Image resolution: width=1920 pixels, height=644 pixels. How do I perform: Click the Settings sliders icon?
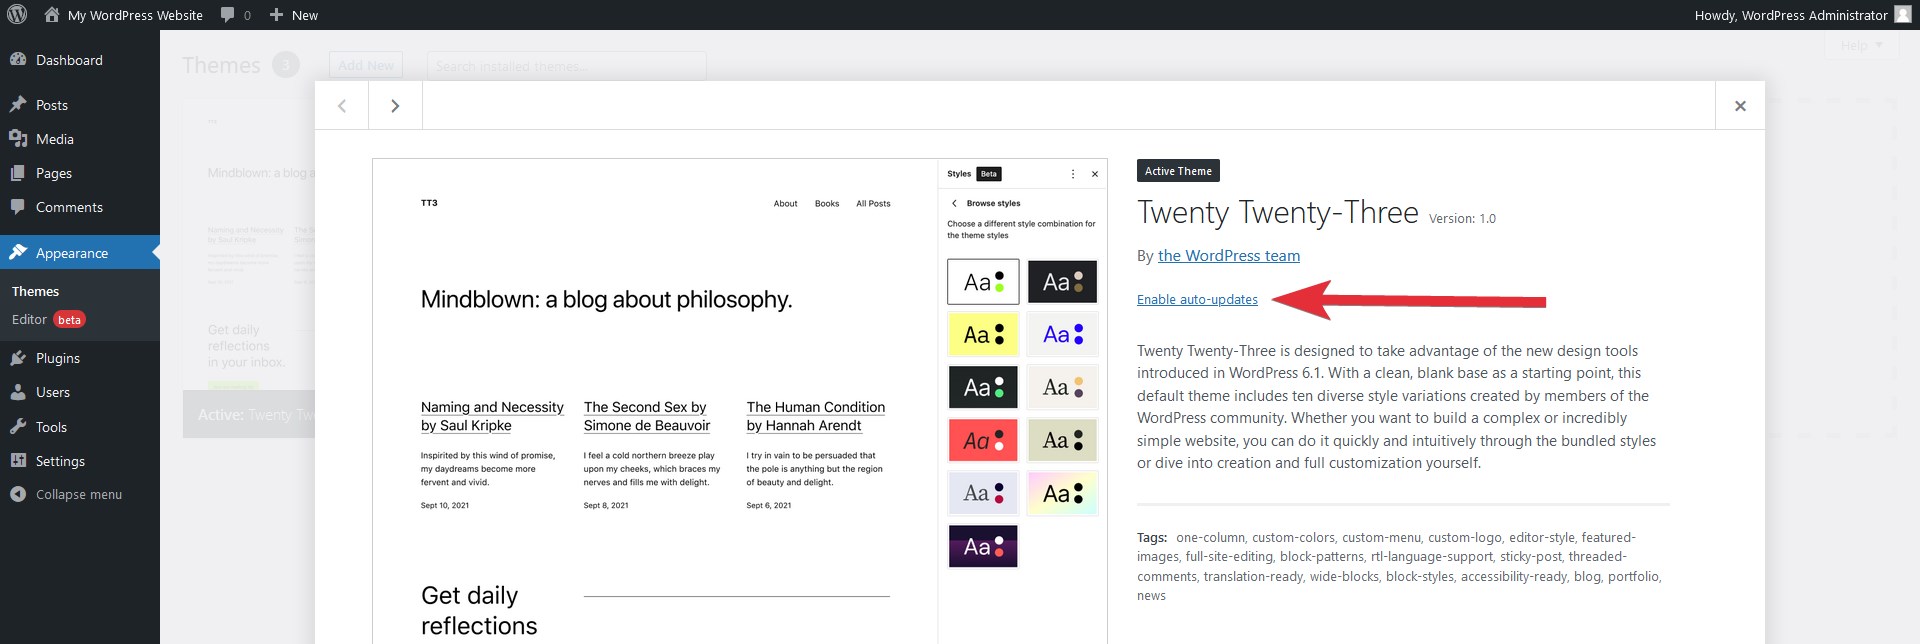coord(18,461)
